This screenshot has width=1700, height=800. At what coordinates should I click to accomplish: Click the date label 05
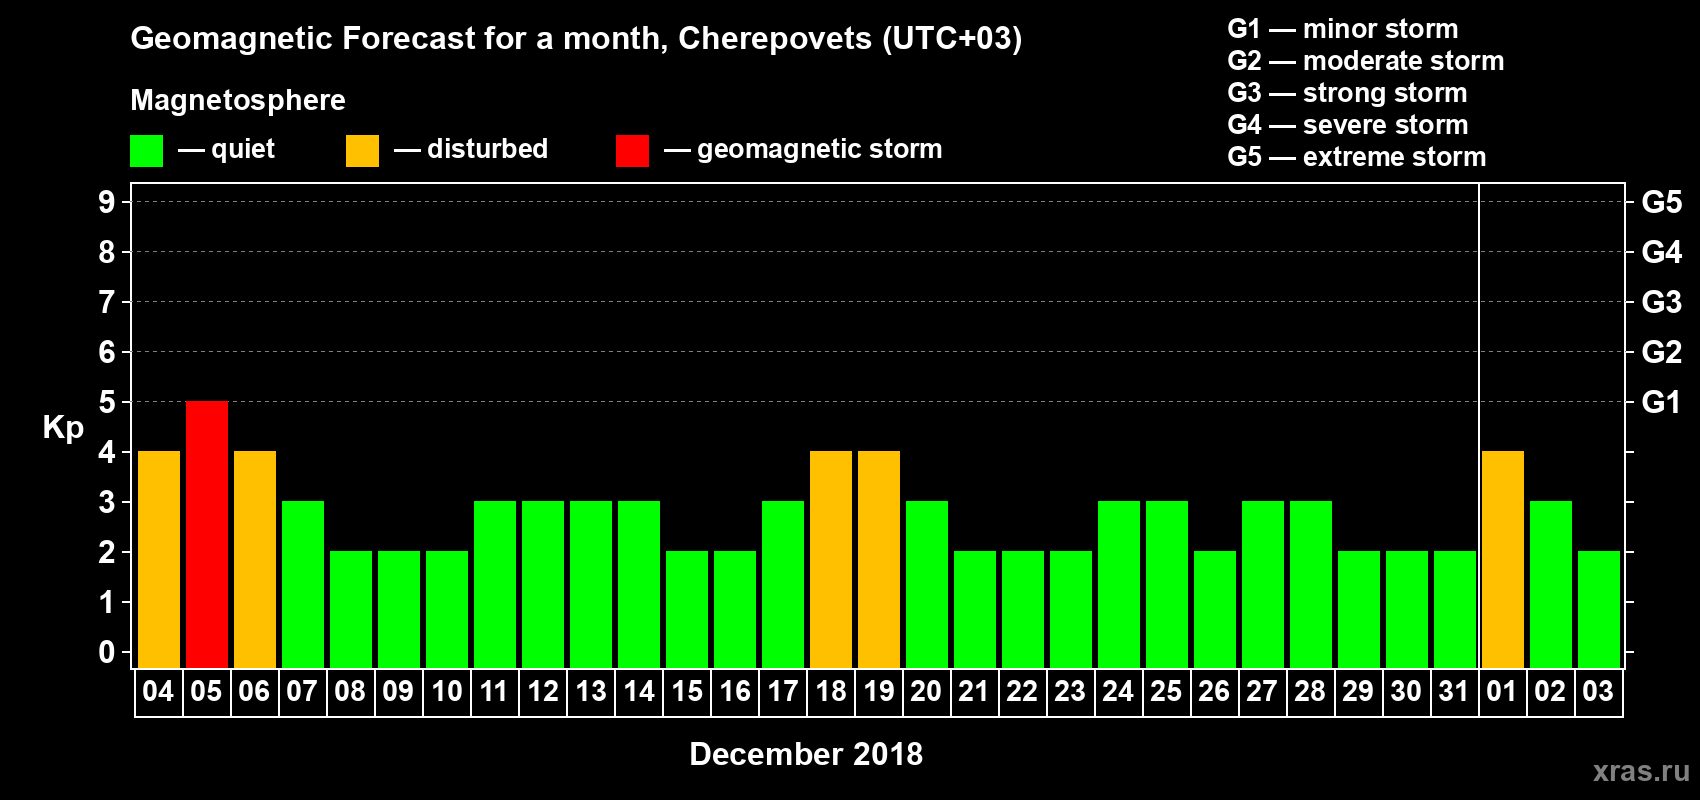[x=206, y=692]
